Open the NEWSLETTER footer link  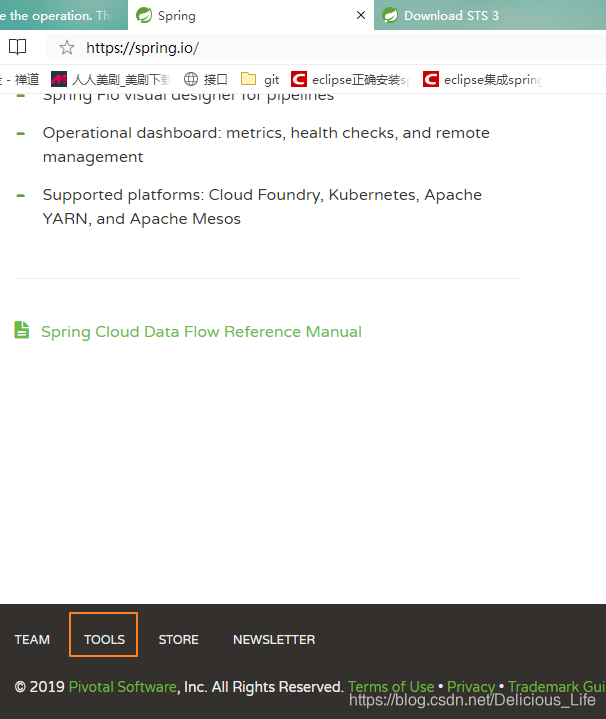pos(274,639)
